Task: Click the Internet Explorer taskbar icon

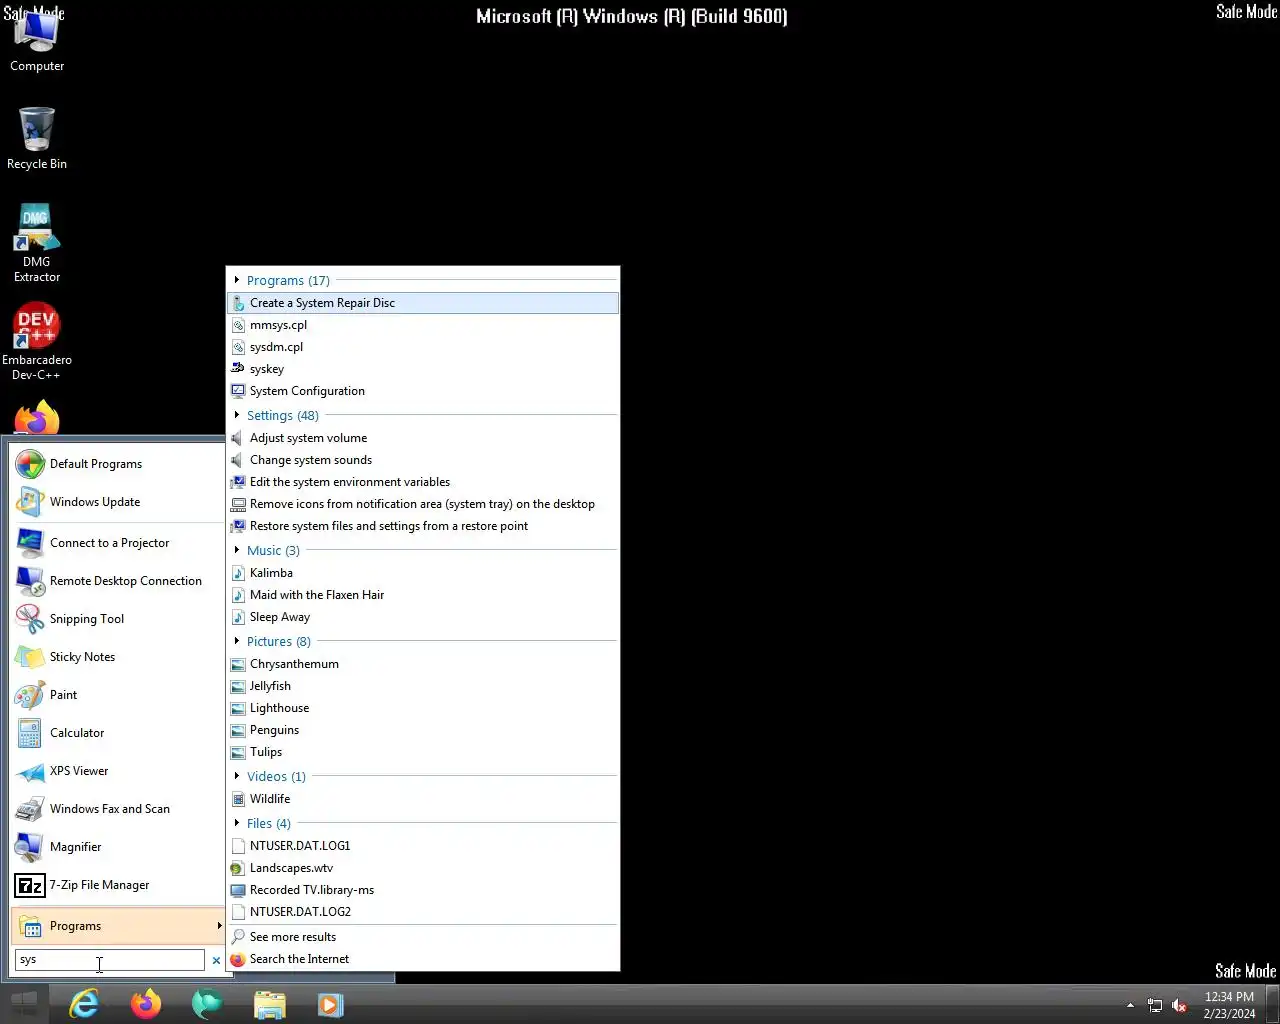Action: pos(84,1004)
